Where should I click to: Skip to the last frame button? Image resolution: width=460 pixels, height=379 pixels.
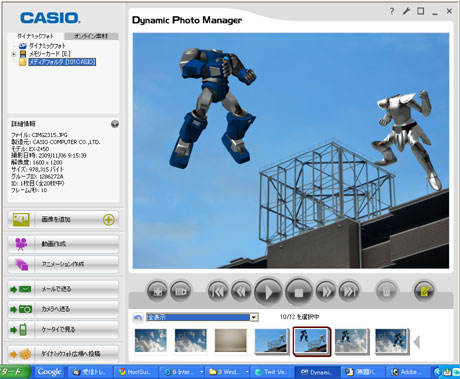pos(349,291)
